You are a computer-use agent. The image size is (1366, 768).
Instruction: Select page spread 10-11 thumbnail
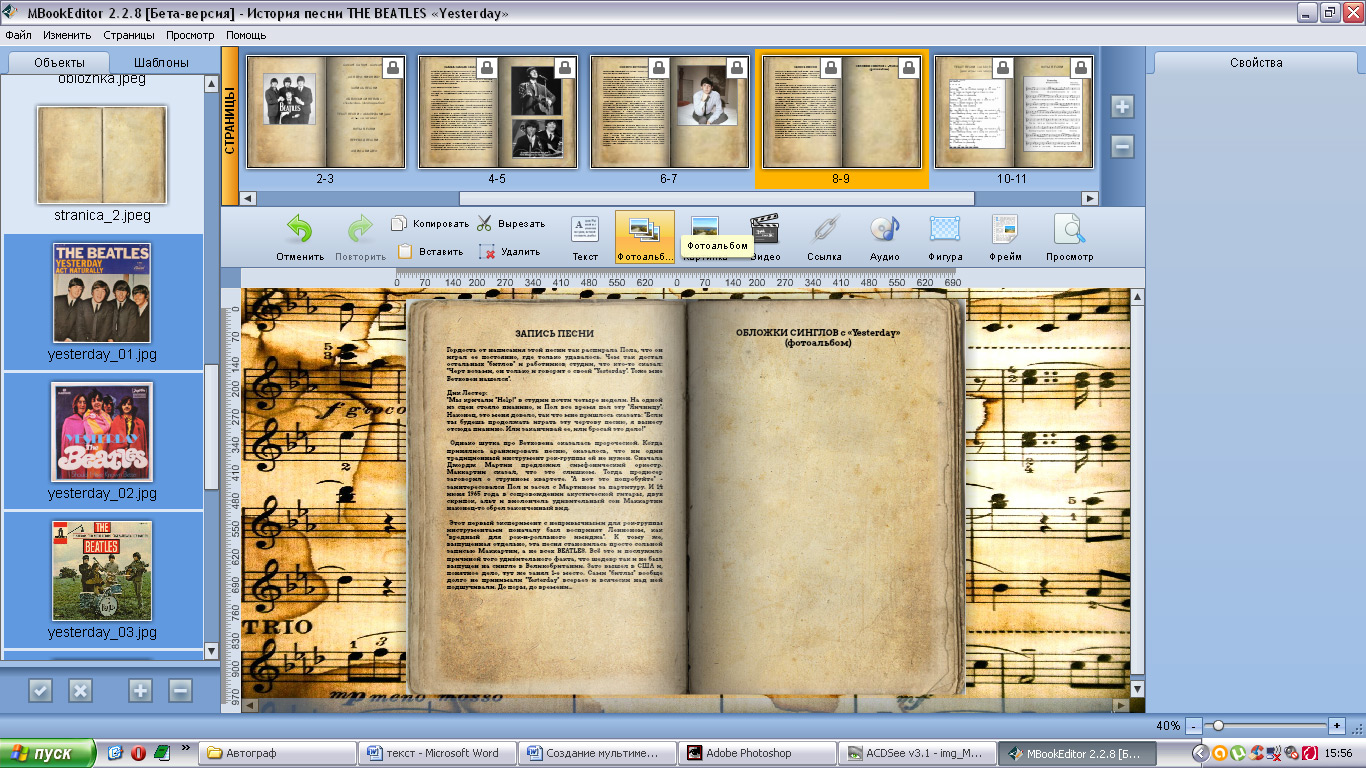pyautogui.click(x=1013, y=112)
